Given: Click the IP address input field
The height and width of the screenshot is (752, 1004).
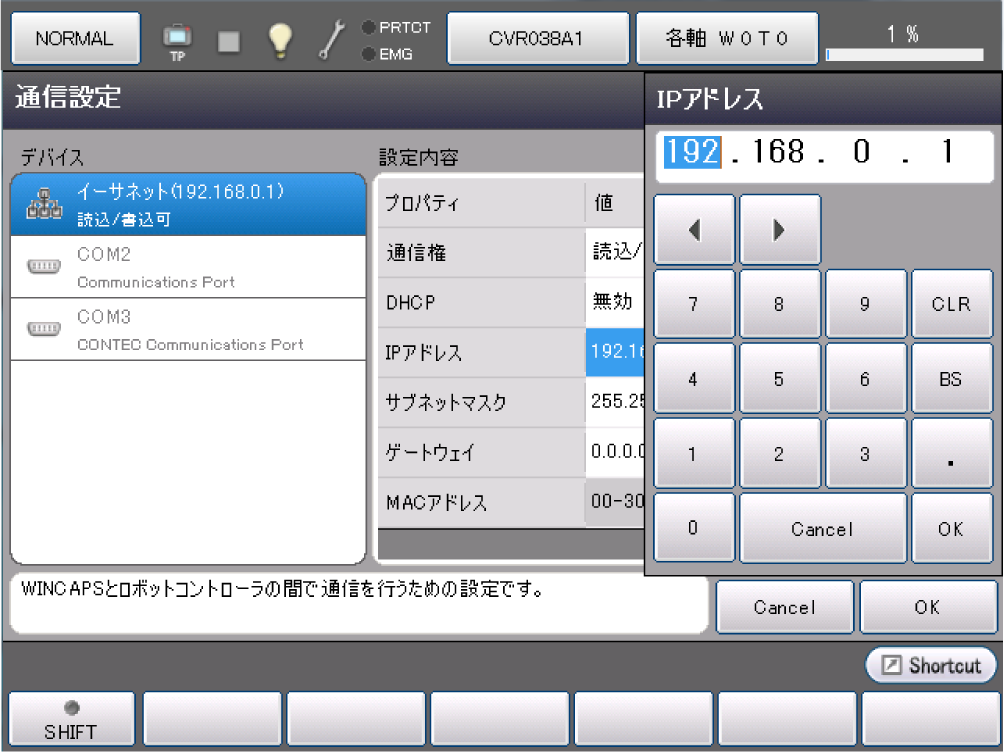Looking at the screenshot, I should (823, 153).
